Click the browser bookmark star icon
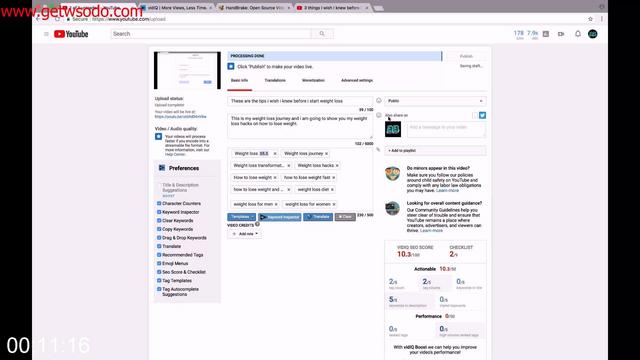The width and height of the screenshot is (640, 360). click(590, 19)
